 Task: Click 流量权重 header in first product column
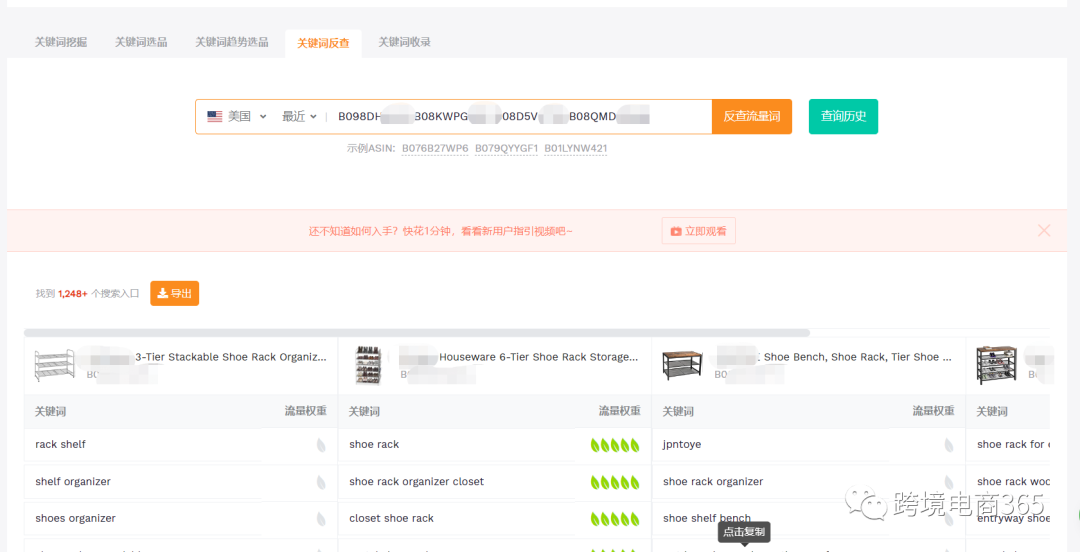306,411
